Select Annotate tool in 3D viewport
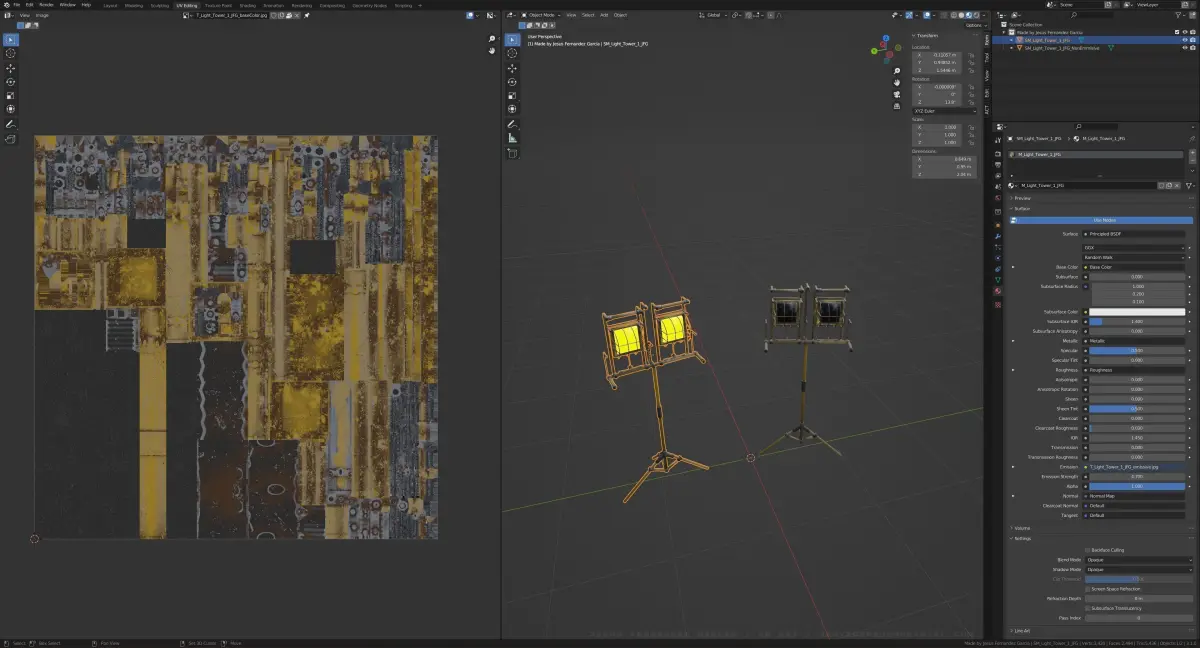 point(512,124)
